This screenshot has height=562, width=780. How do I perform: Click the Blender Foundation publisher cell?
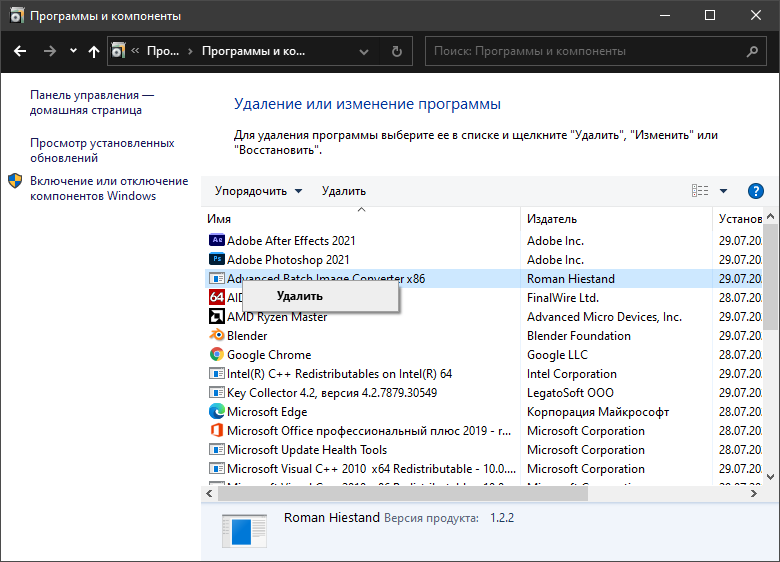click(579, 336)
